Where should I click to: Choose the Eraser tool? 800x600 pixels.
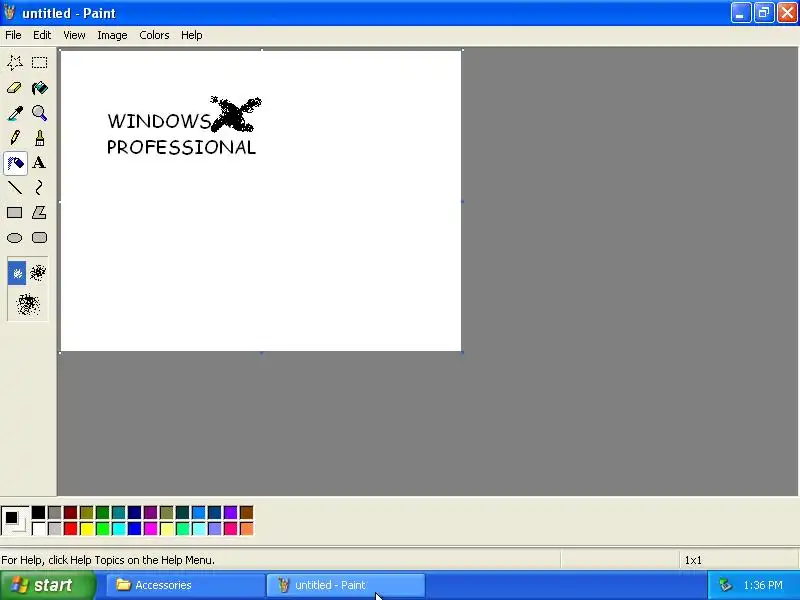15,88
